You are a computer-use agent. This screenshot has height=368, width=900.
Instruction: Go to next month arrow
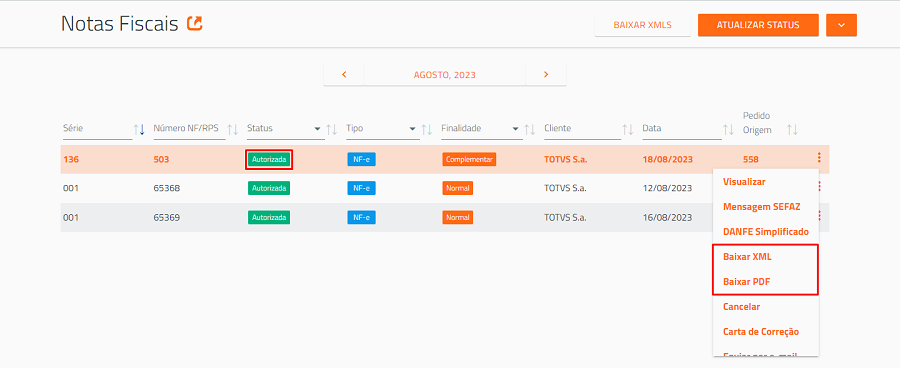point(546,75)
